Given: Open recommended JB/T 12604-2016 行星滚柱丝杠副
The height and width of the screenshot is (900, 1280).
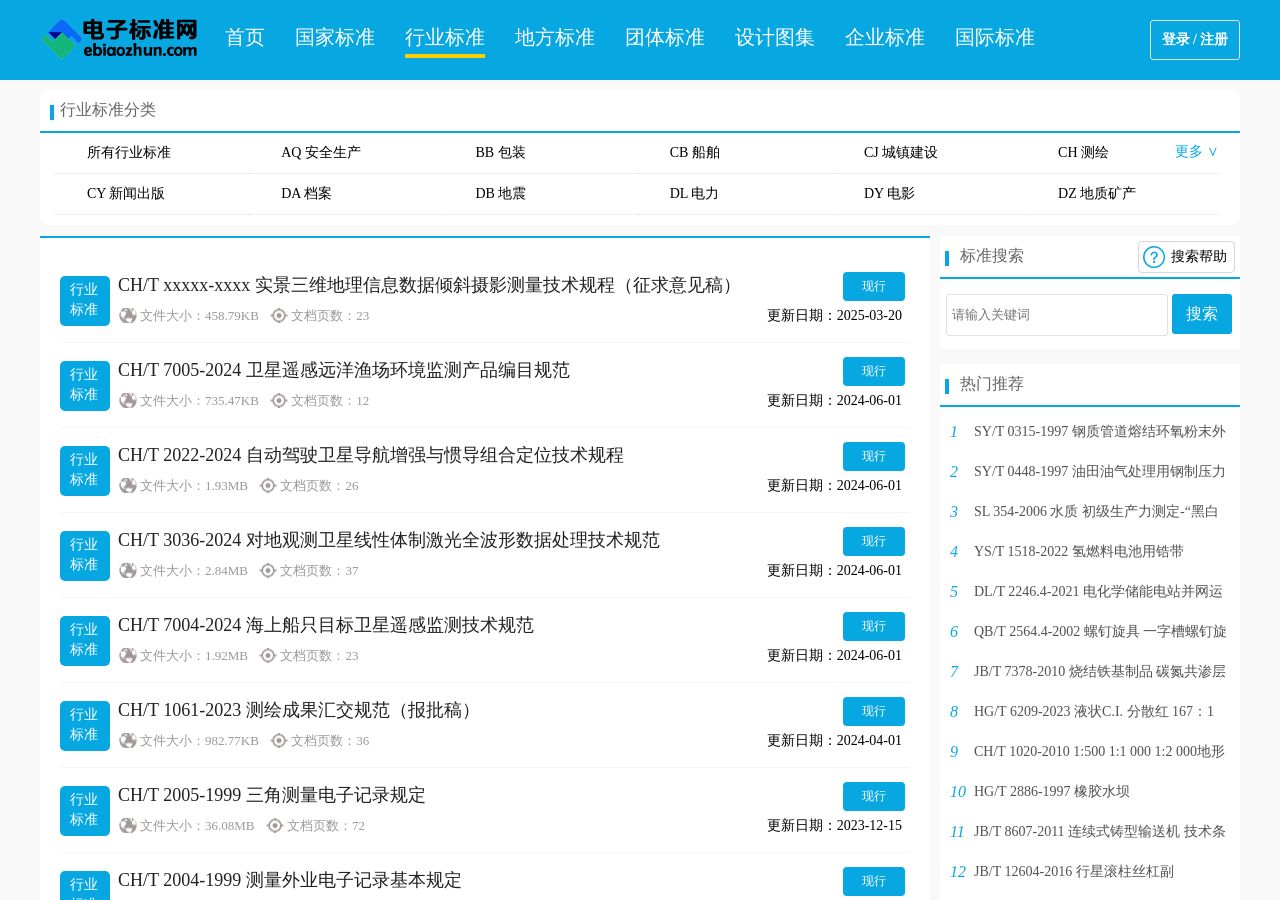Looking at the screenshot, I should click(x=1074, y=872).
